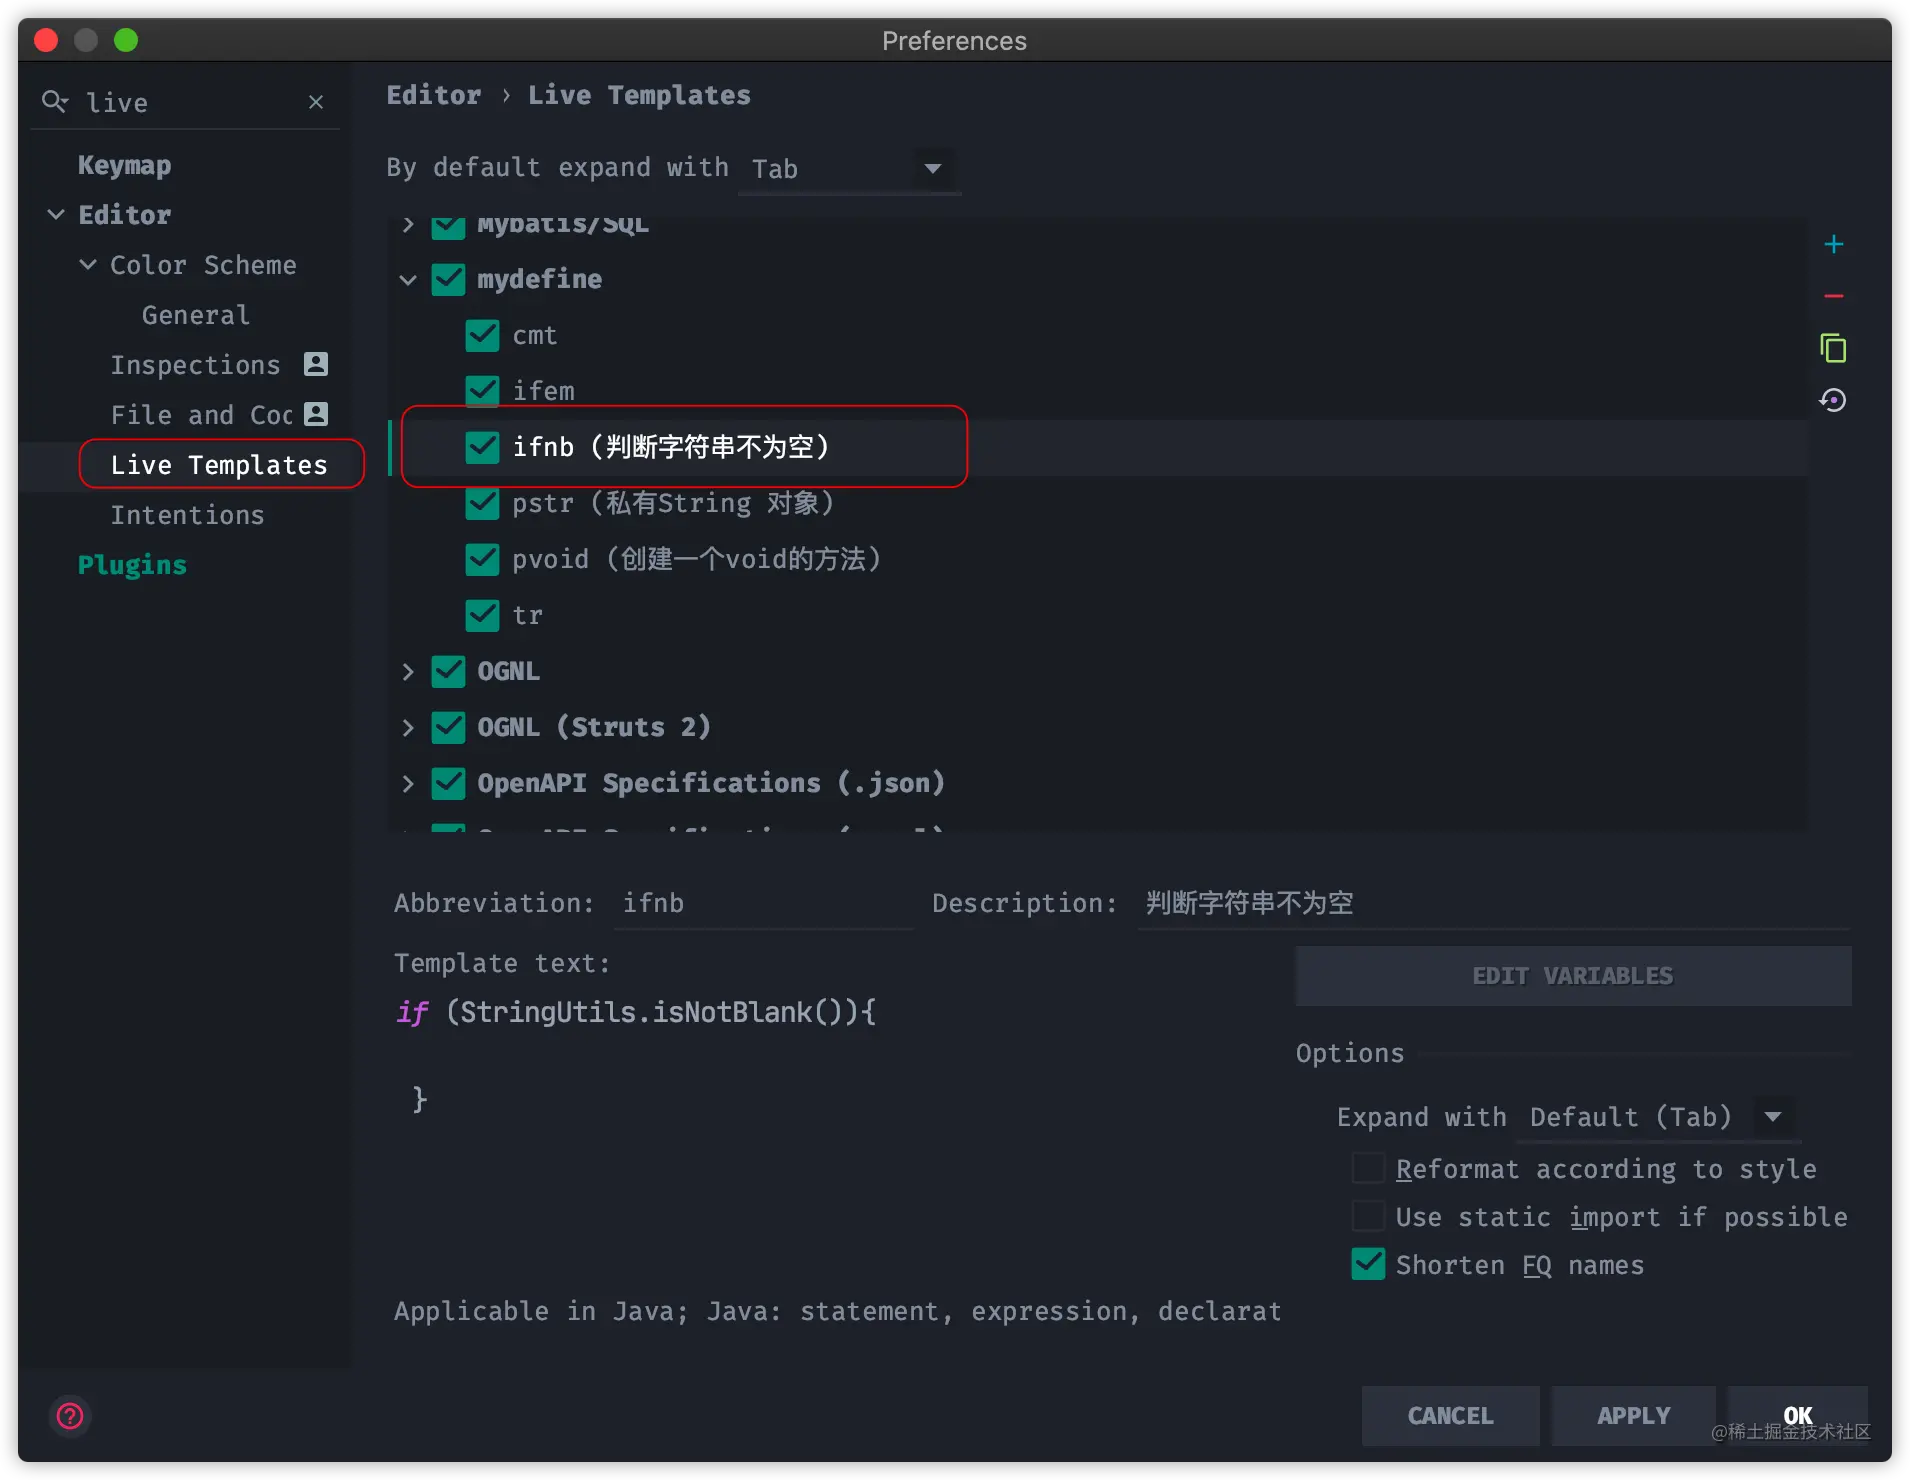The width and height of the screenshot is (1910, 1480).
Task: Select Live Templates in the sidebar
Action: click(219, 465)
